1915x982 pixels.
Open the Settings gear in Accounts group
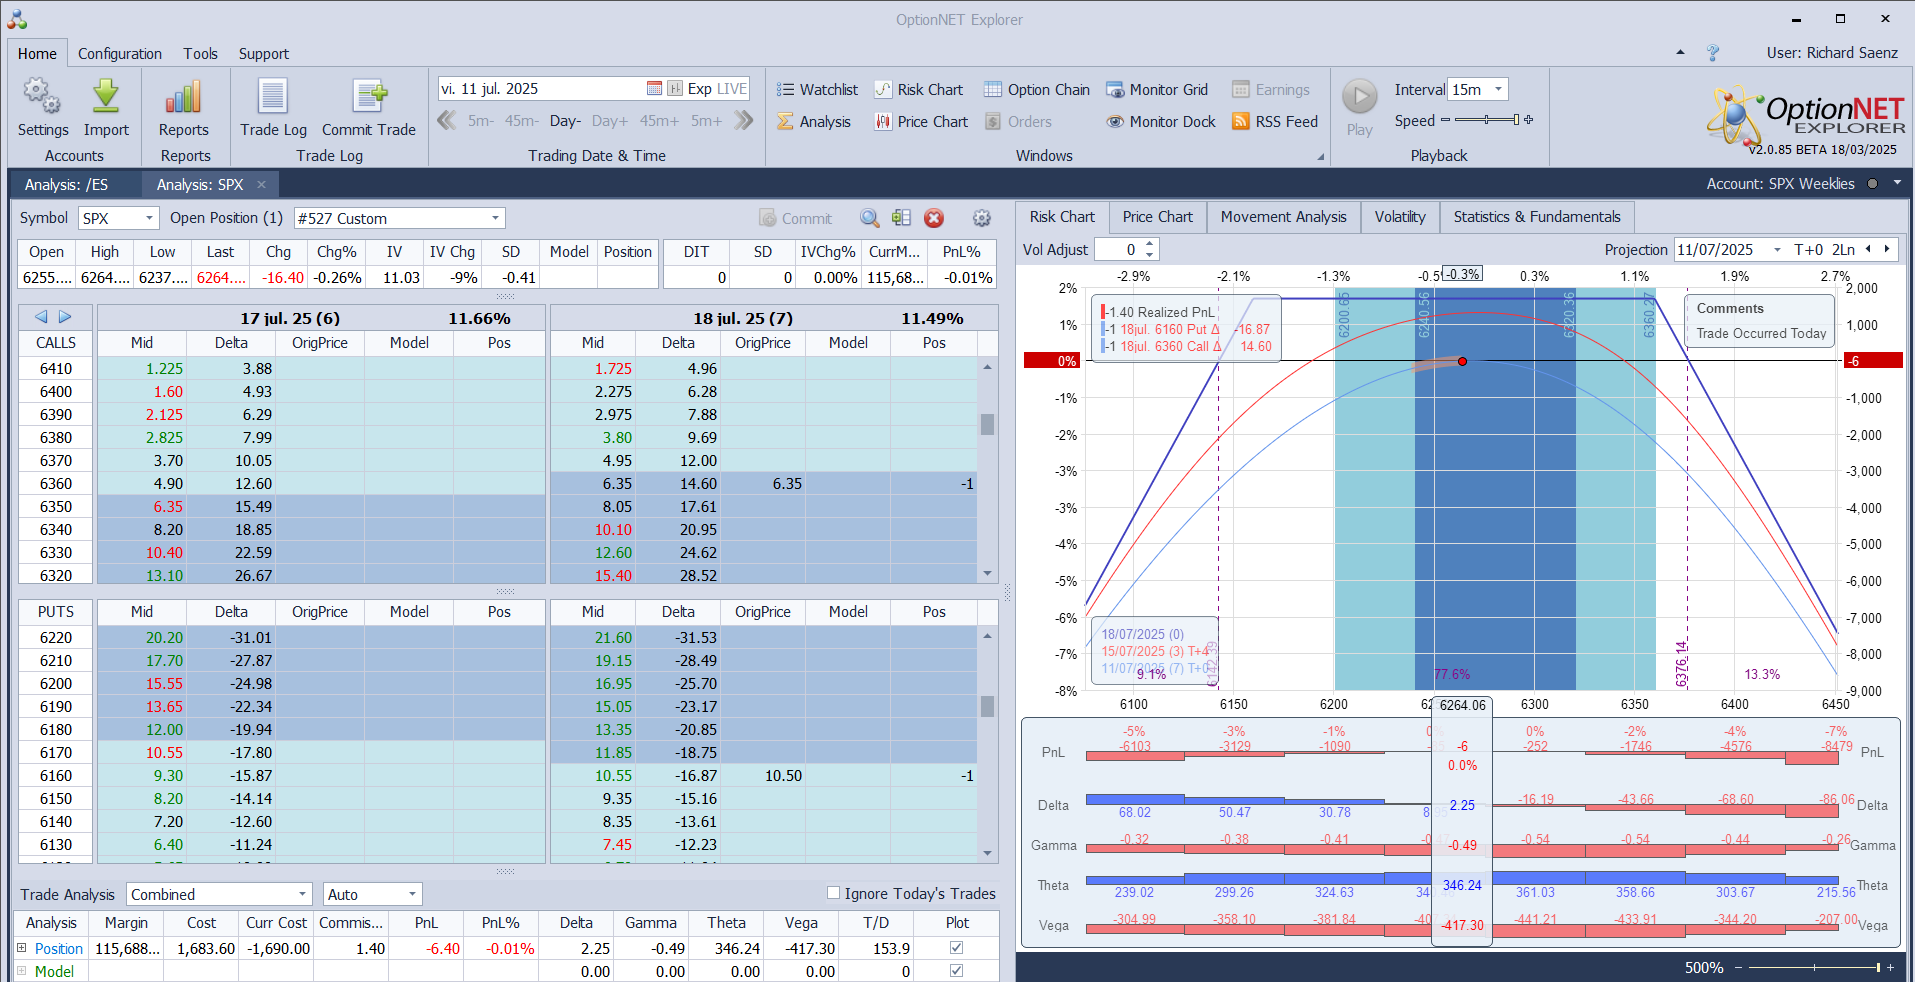[42, 97]
